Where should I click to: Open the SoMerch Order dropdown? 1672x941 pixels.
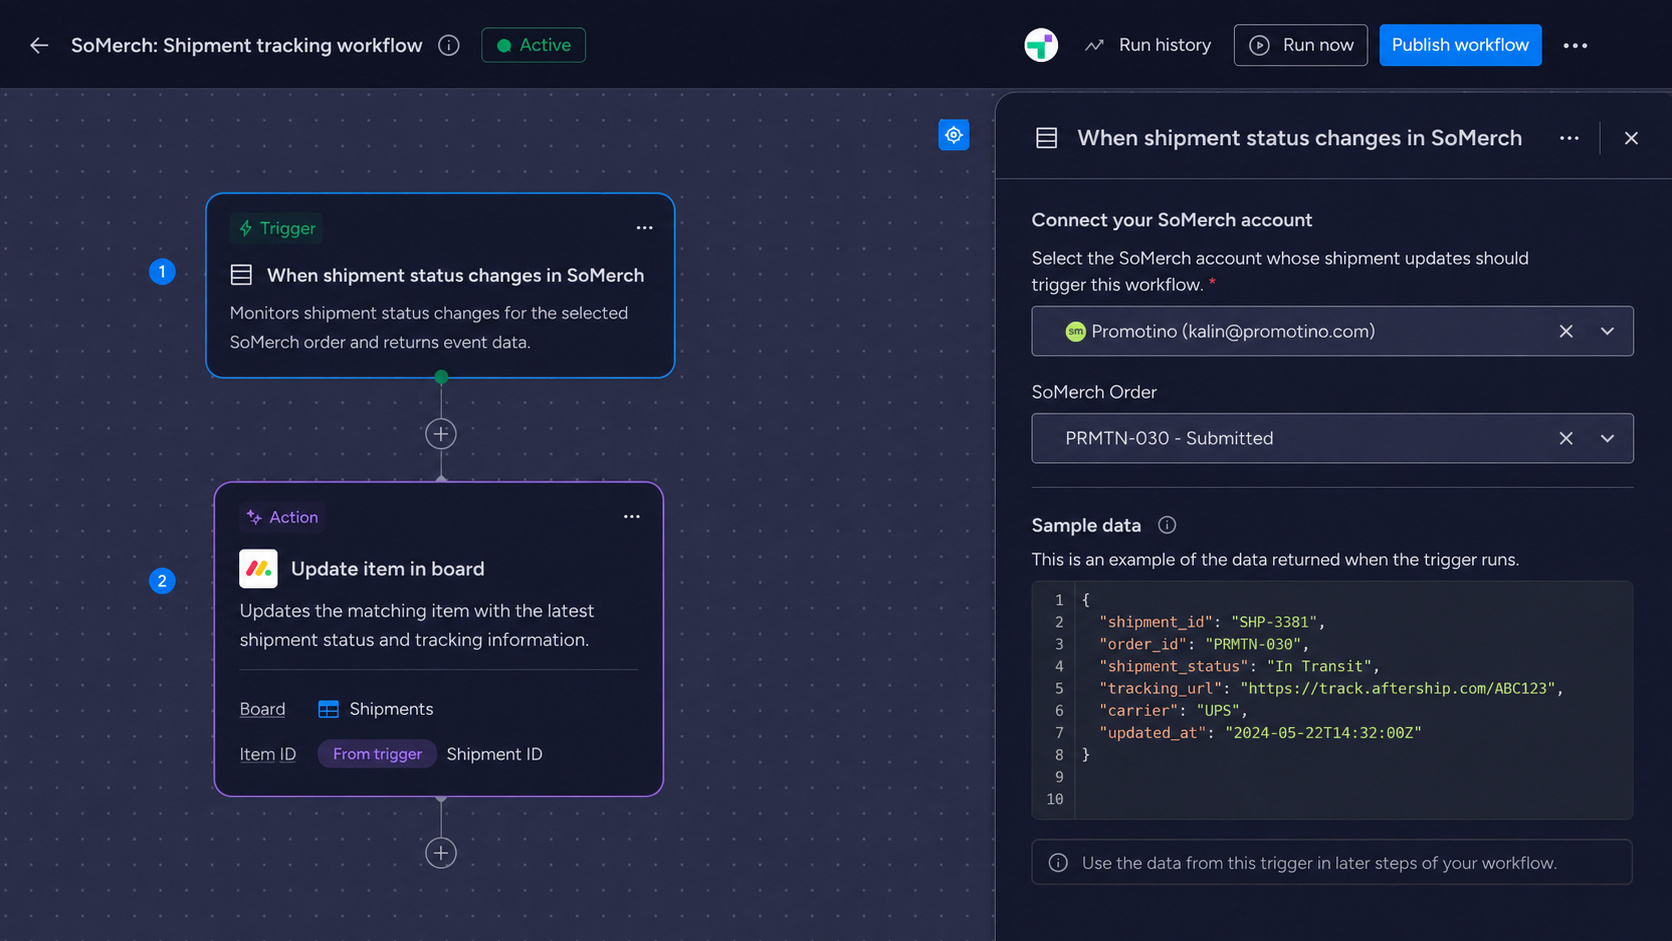point(1332,438)
